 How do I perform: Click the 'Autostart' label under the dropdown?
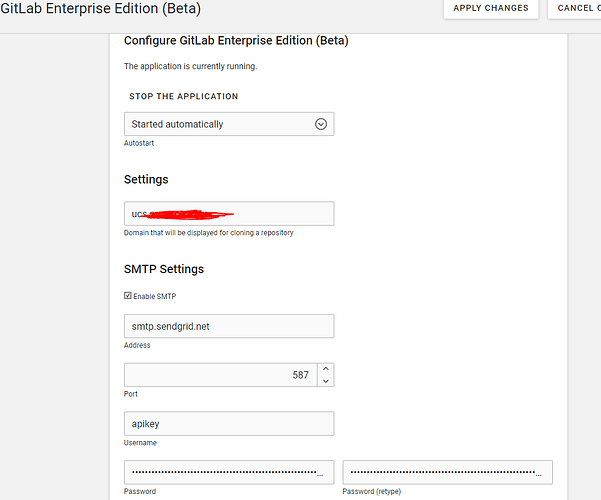[x=139, y=143]
